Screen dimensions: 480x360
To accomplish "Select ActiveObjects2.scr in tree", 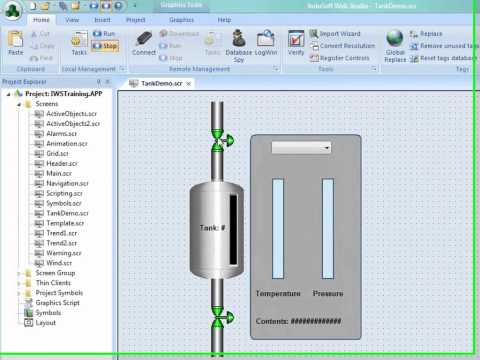I will 73,124.
